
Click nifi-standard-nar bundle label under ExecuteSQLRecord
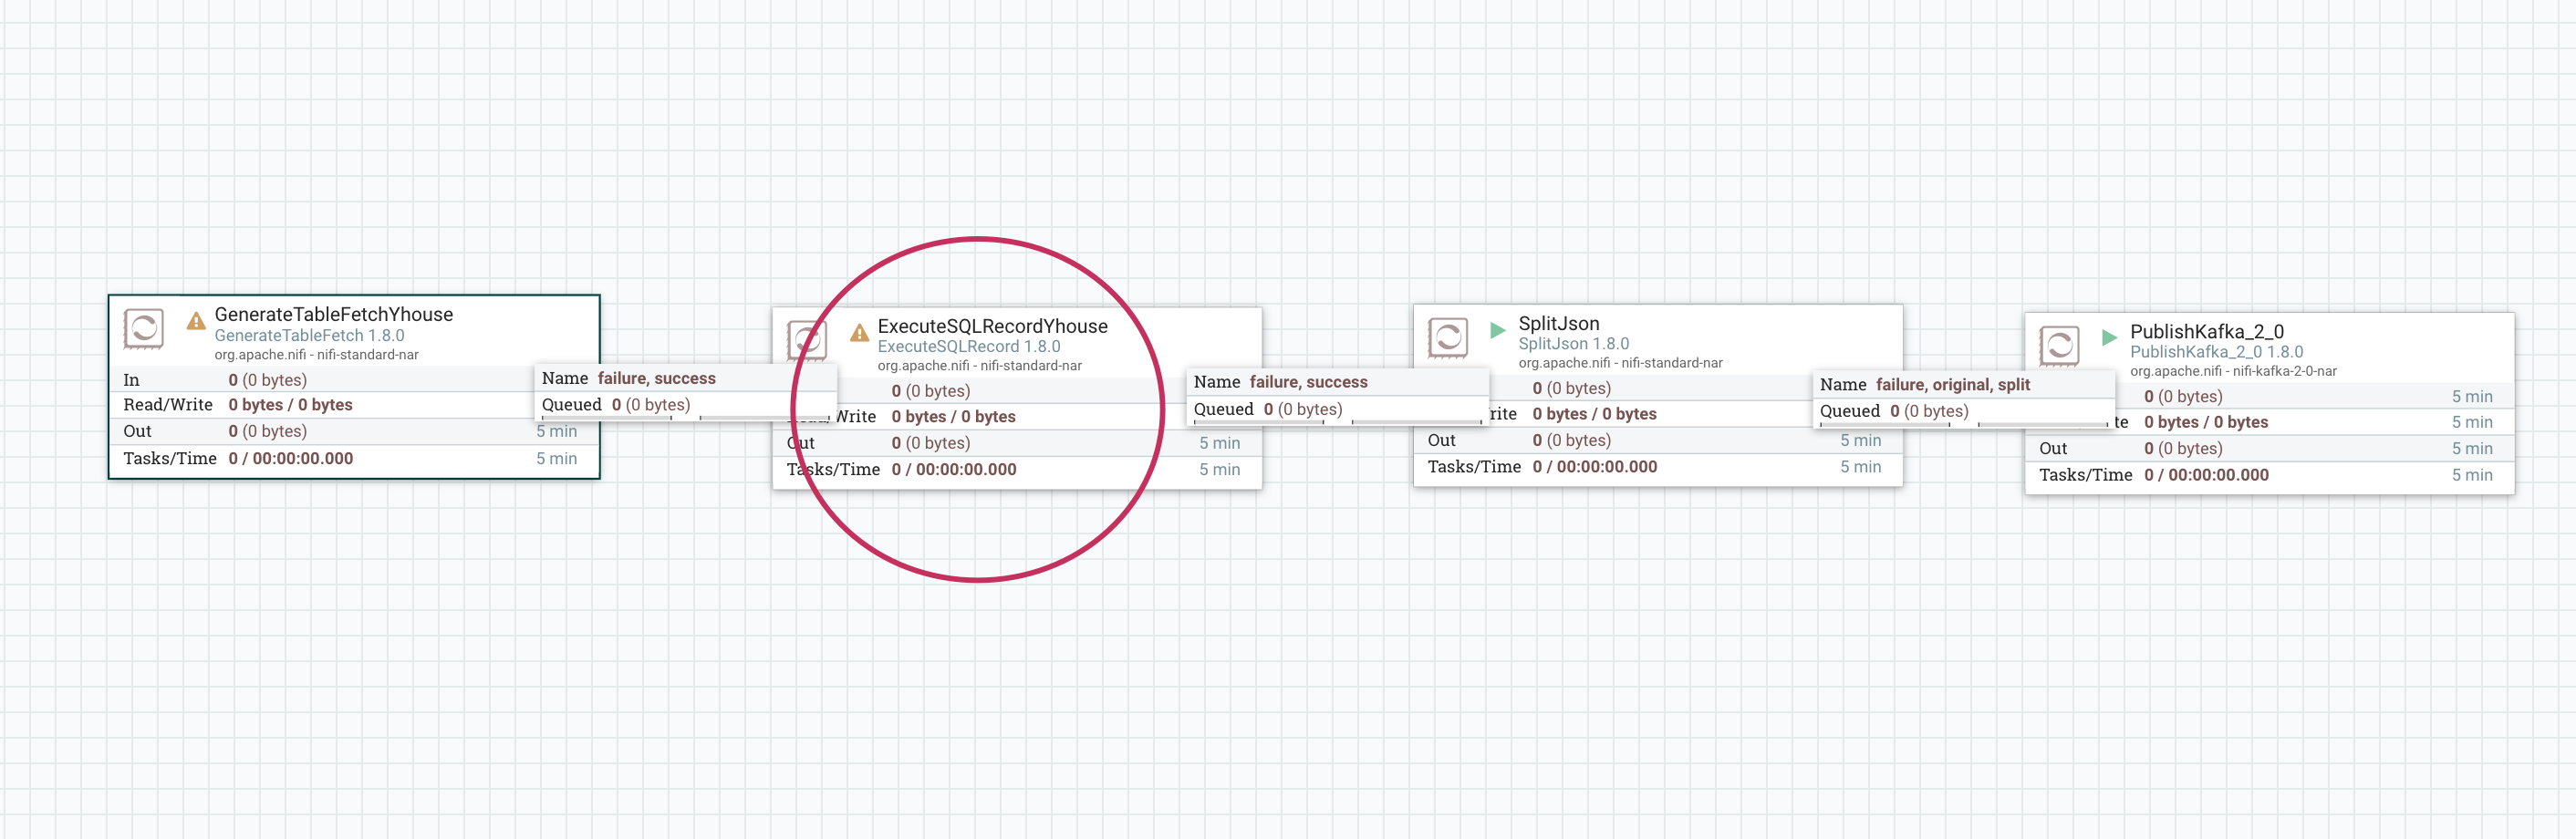(980, 366)
